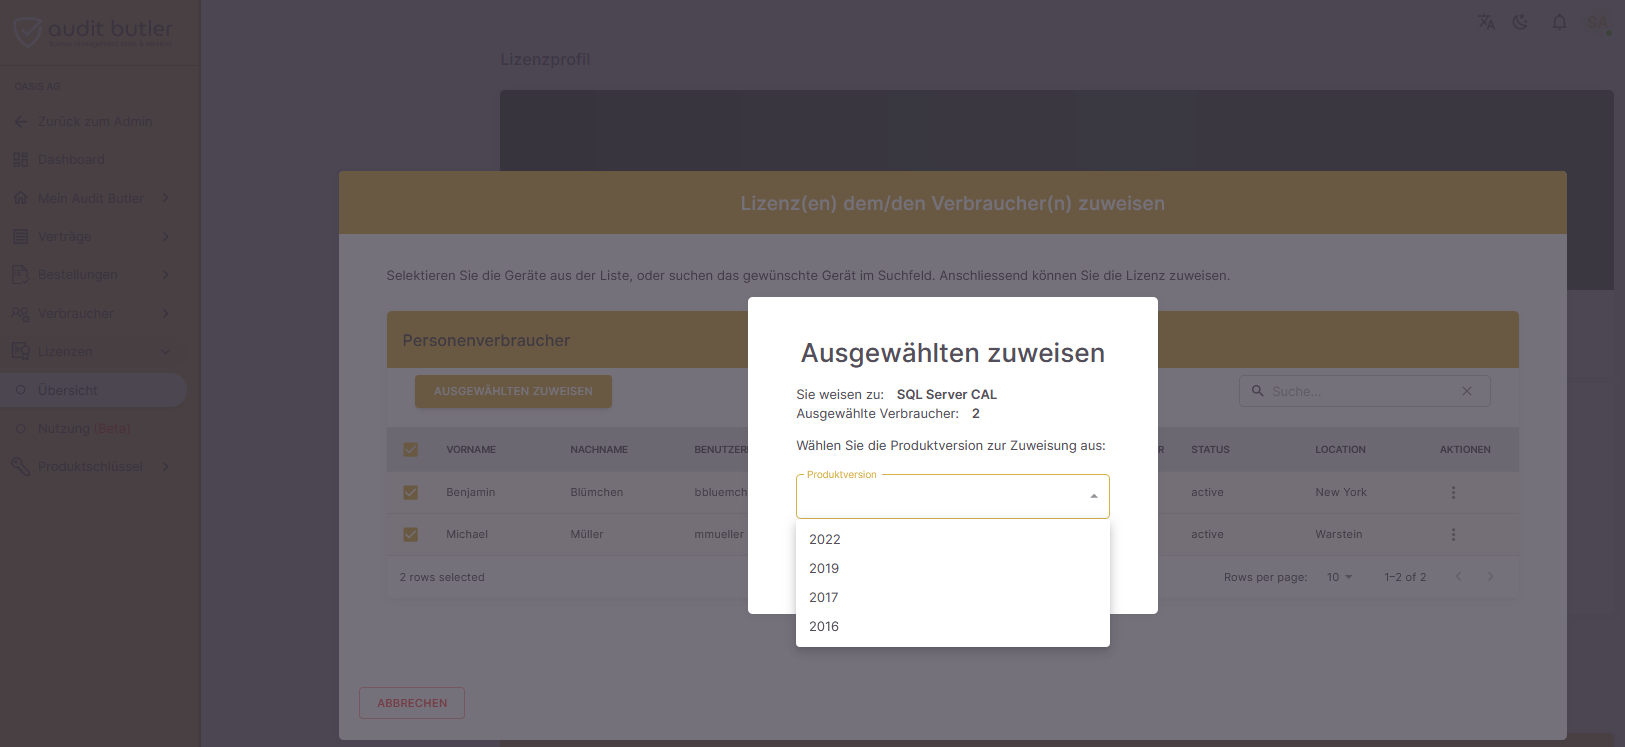Viewport: 1625px width, 747px height.
Task: Click the Audit Butler logo
Action: pyautogui.click(x=93, y=32)
